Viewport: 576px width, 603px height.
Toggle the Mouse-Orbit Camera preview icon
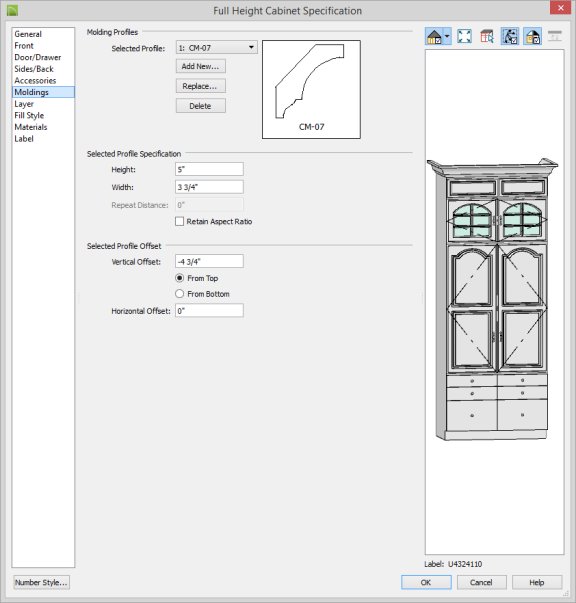[x=510, y=37]
